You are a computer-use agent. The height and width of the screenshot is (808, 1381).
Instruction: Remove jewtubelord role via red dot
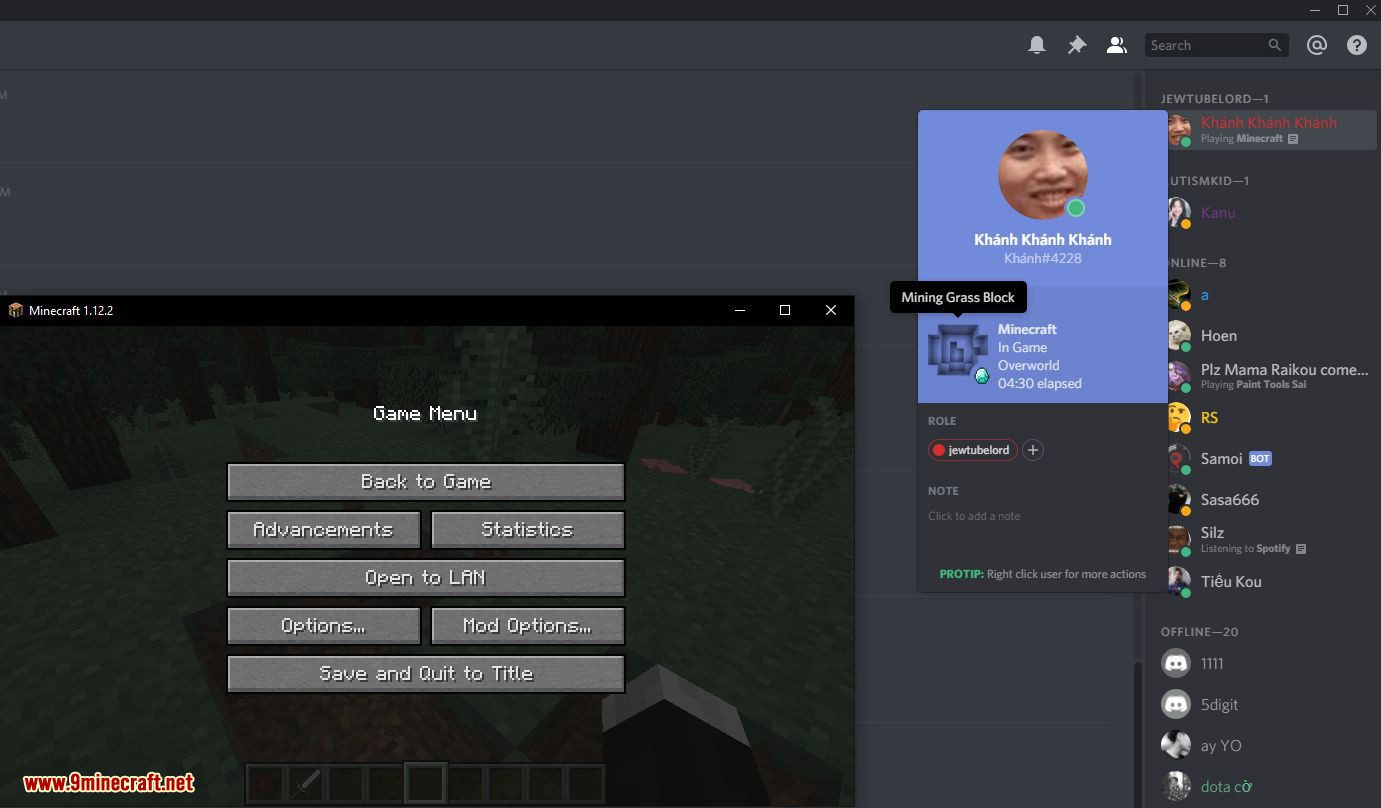click(939, 450)
